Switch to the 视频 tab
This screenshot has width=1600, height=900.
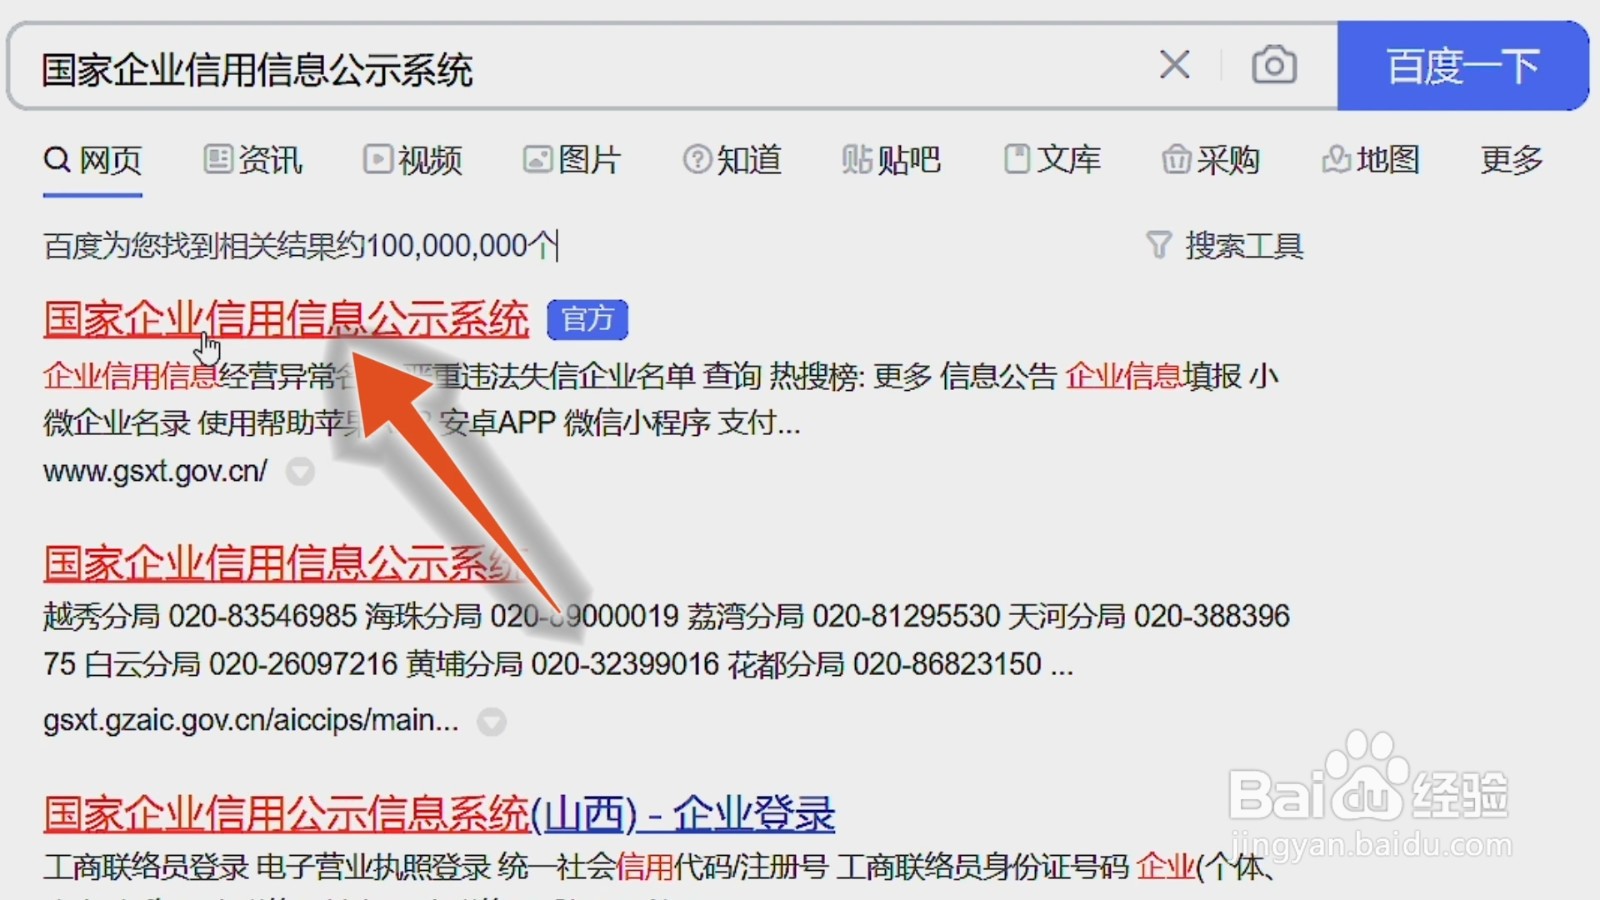(412, 160)
